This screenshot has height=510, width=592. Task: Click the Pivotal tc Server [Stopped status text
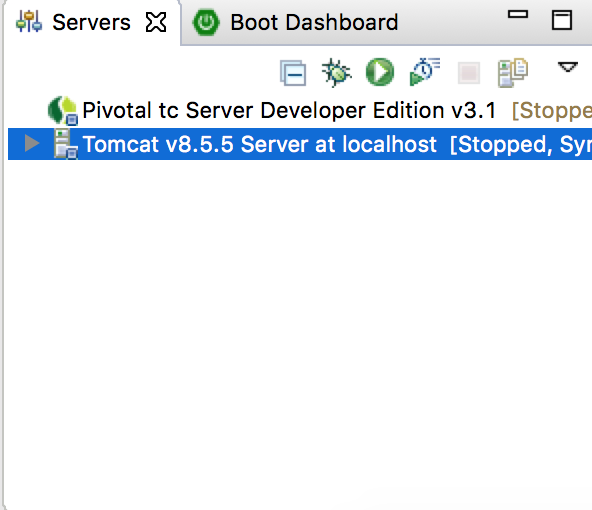552,111
